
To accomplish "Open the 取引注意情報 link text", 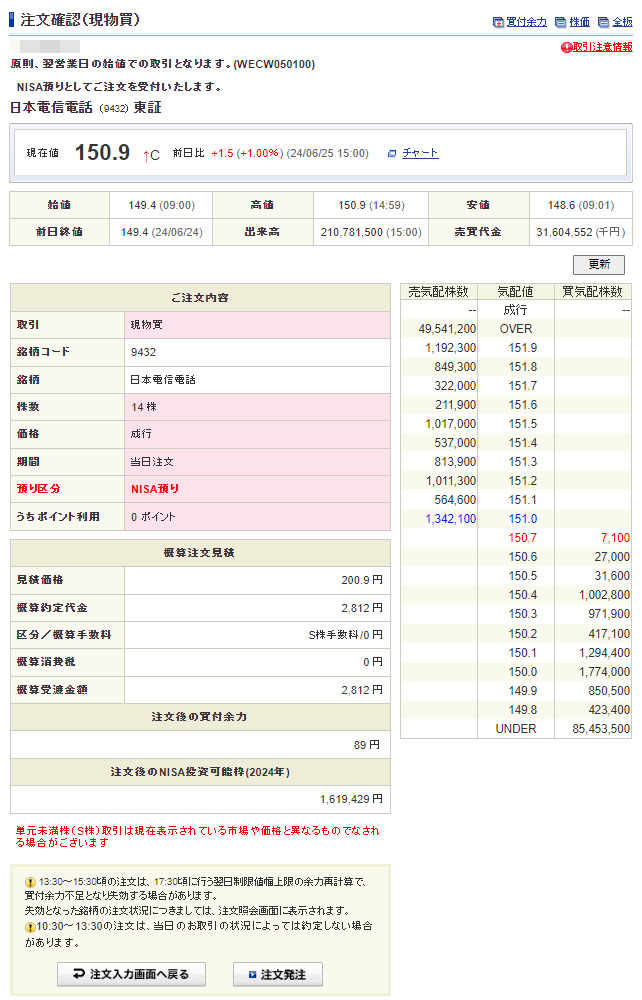I will tap(602, 47).
